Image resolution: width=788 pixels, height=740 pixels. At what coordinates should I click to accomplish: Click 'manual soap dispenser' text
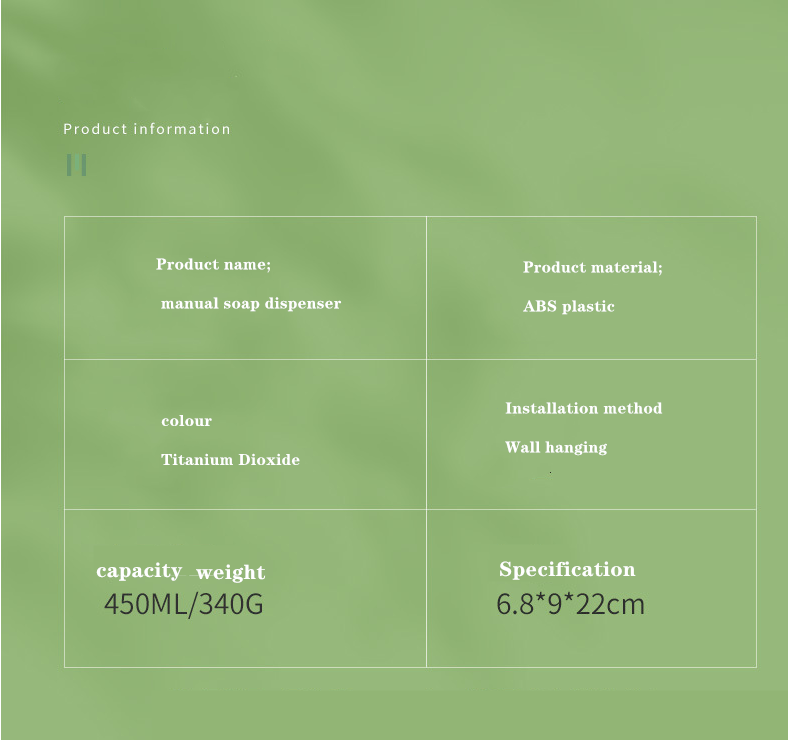[x=251, y=304]
